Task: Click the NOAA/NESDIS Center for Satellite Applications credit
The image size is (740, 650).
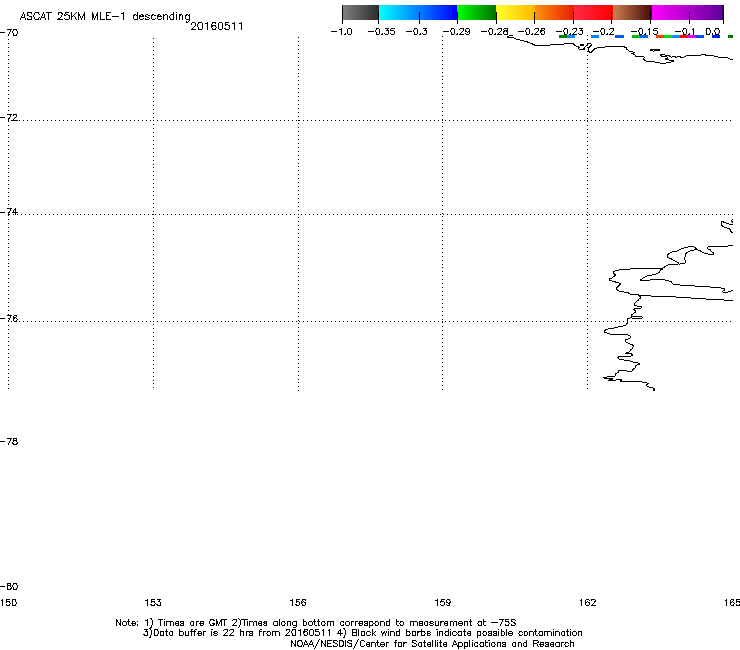Action: pyautogui.click(x=432, y=644)
